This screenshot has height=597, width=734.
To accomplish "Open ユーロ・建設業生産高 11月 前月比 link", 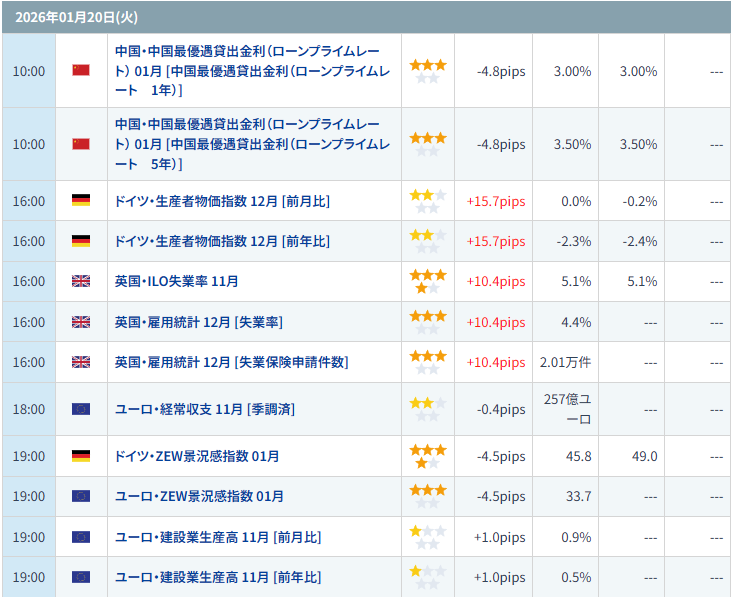I will click(x=218, y=537).
